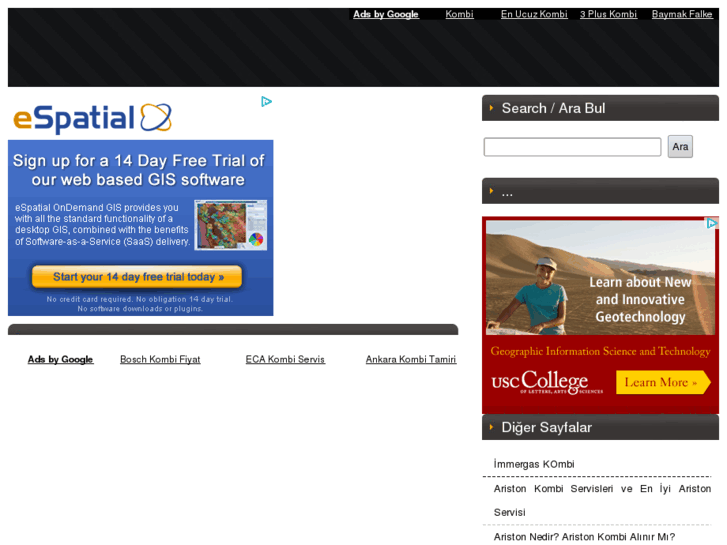Image resolution: width=727 pixels, height=545 pixels.
Task: Click 'Ads by Google' in the top black bar
Action: 386,14
